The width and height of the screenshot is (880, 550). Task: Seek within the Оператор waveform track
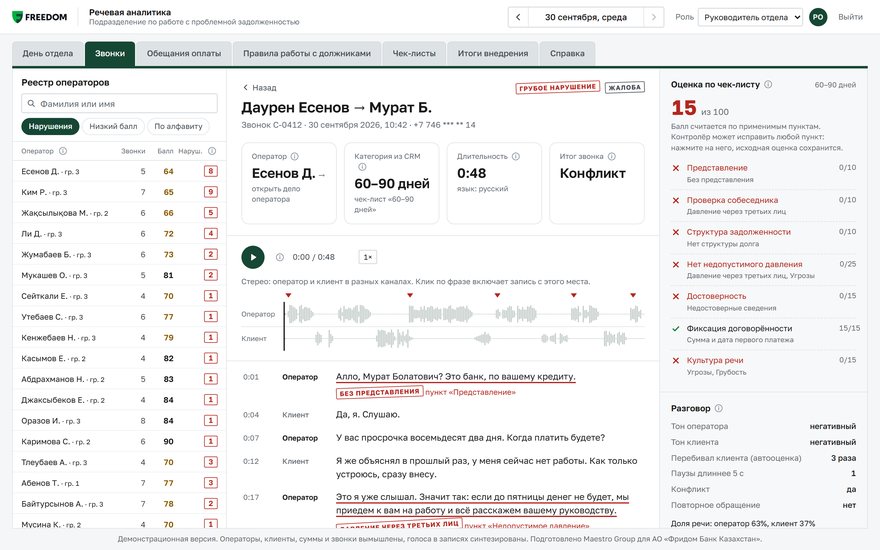[464, 314]
